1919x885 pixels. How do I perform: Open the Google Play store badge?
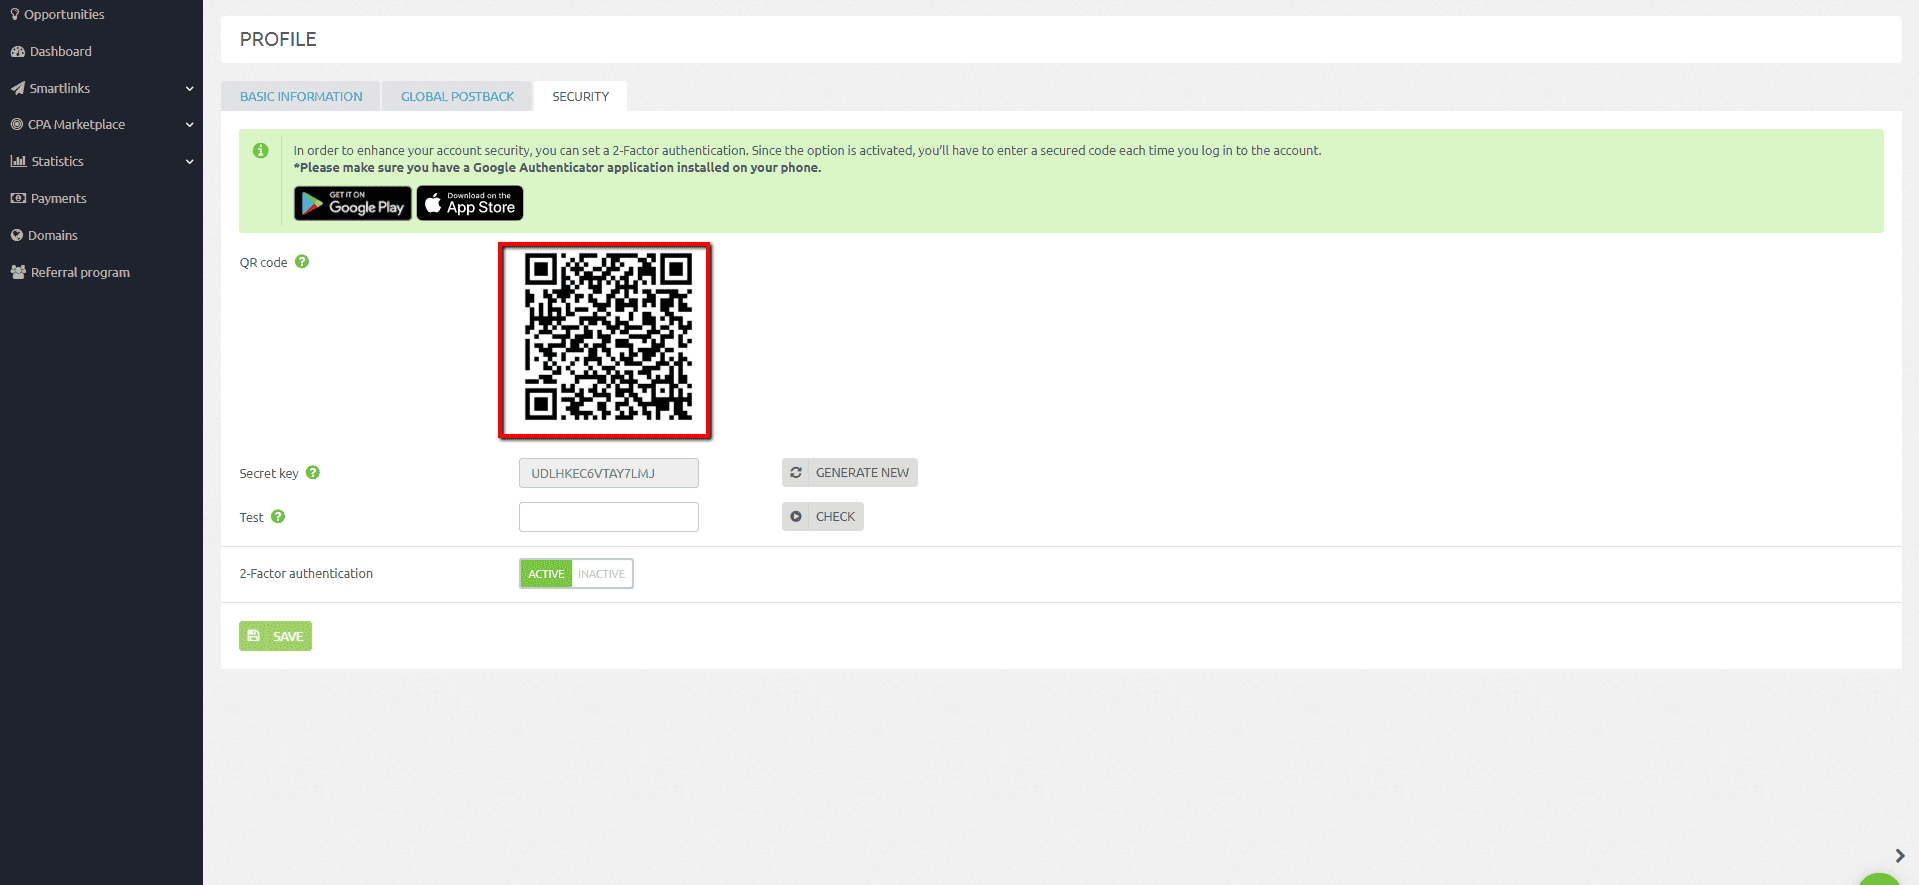coord(352,204)
